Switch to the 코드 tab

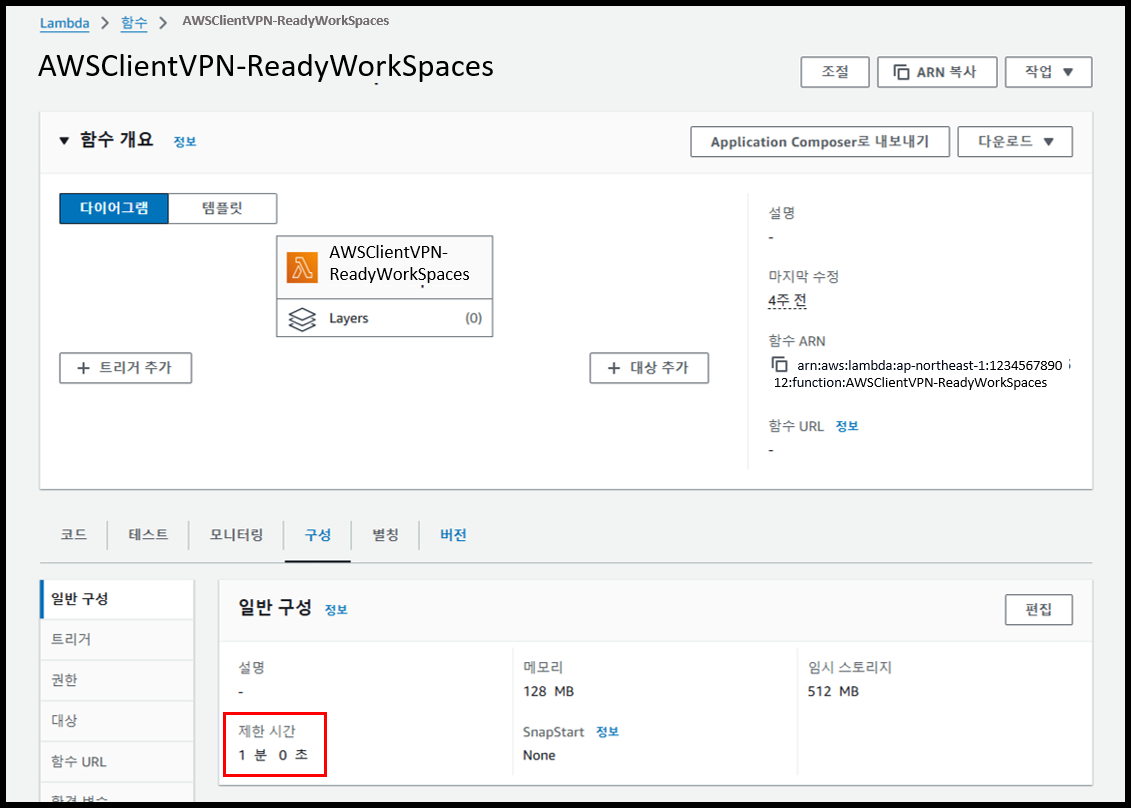(x=74, y=535)
